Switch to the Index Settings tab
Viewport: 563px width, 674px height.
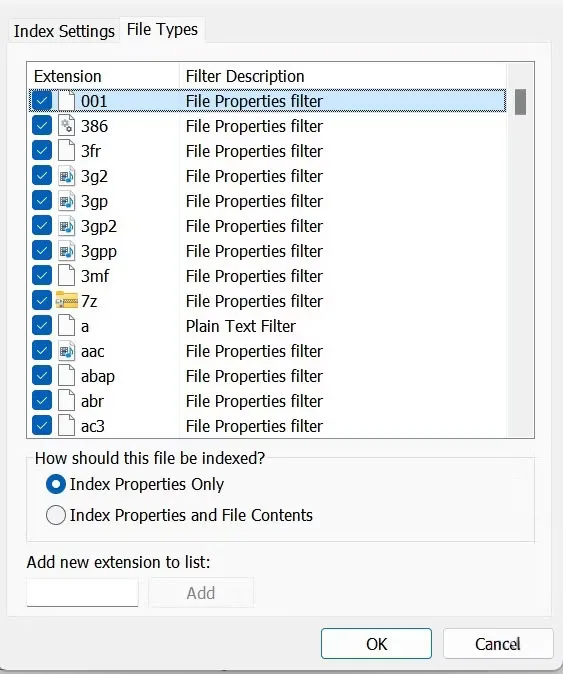(x=64, y=31)
